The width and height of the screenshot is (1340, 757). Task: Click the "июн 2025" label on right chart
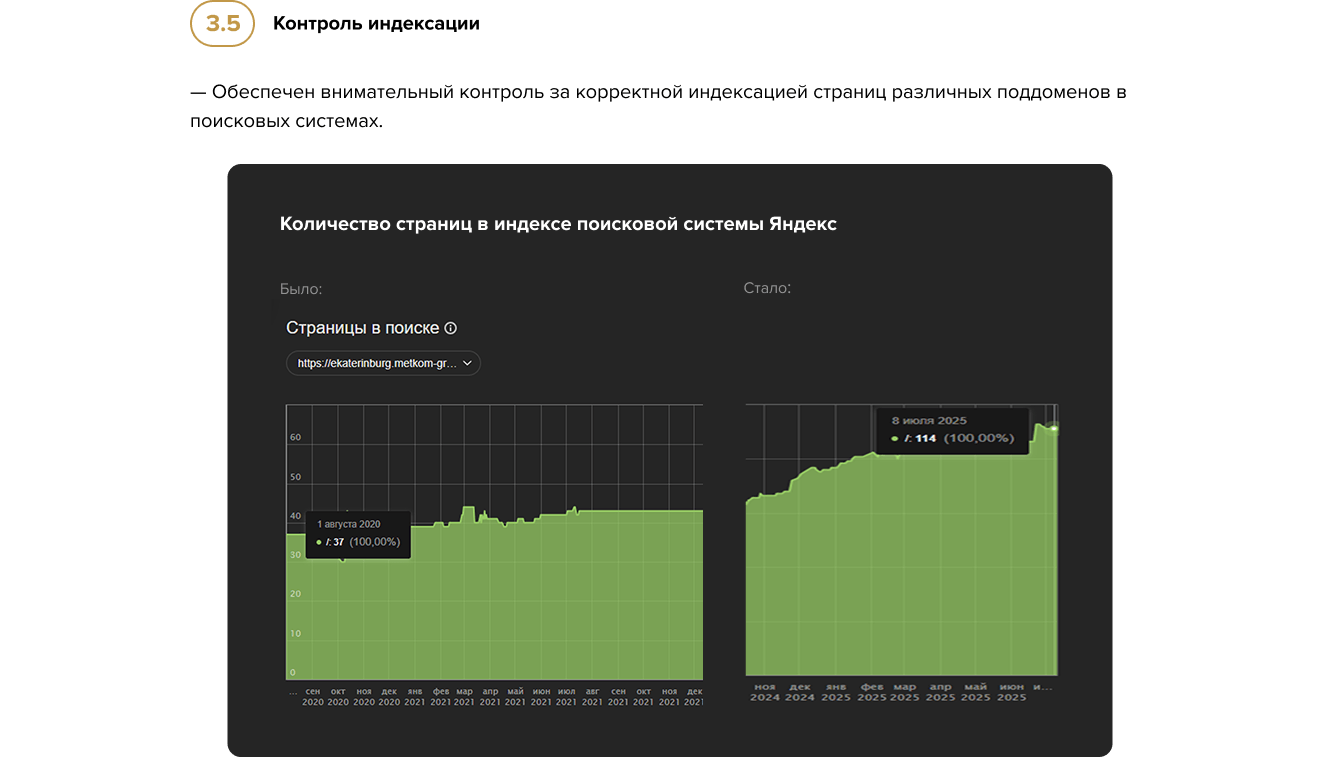(1012, 692)
